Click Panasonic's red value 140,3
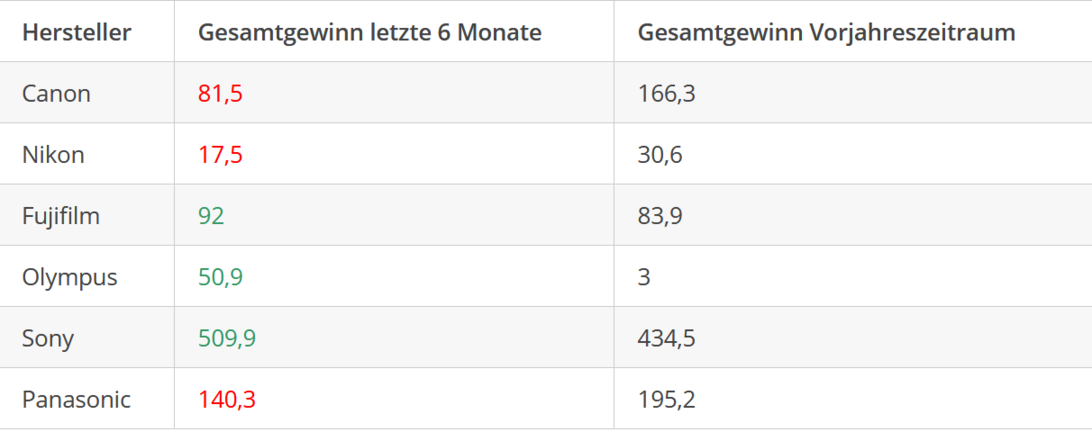Viewport: 1092px width, 432px height. tap(227, 400)
